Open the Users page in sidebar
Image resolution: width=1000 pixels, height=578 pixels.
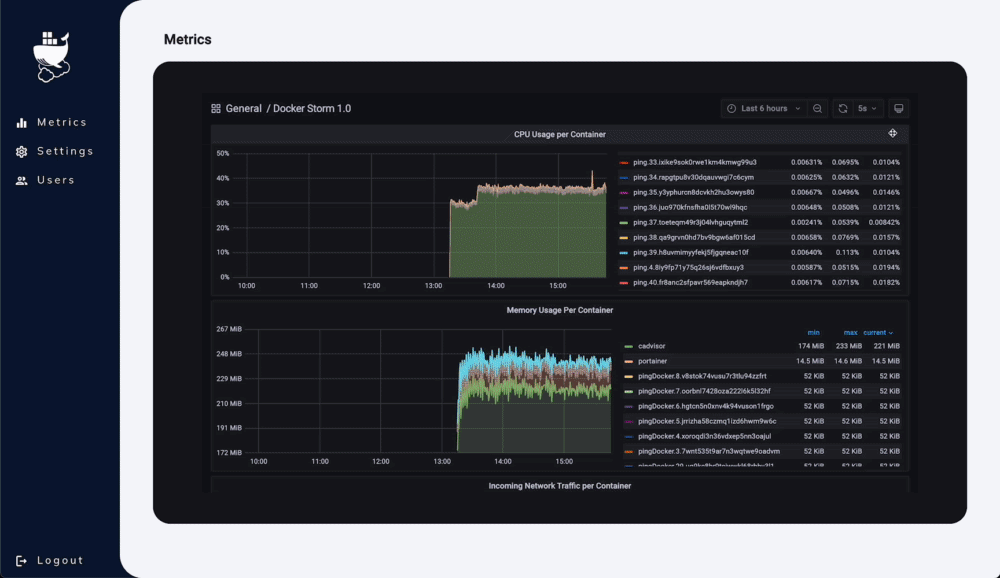pyautogui.click(x=55, y=181)
